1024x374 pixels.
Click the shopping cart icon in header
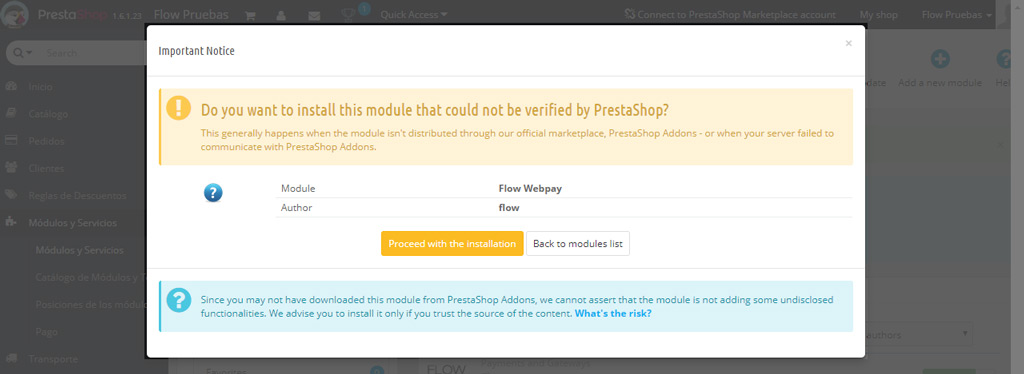(250, 15)
